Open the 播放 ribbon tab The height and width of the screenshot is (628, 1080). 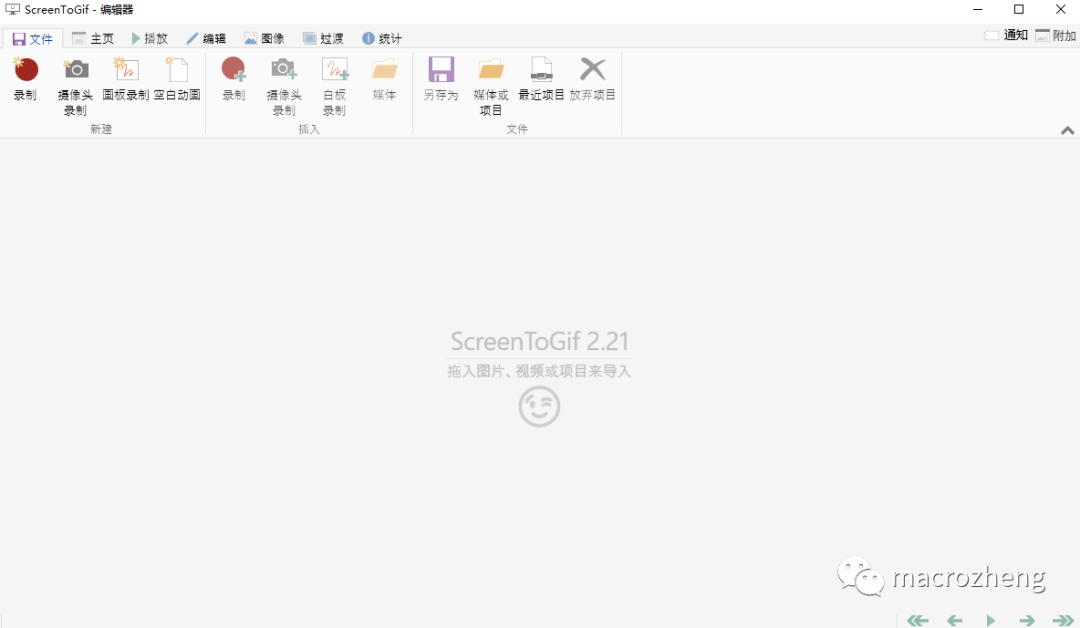tap(150, 39)
